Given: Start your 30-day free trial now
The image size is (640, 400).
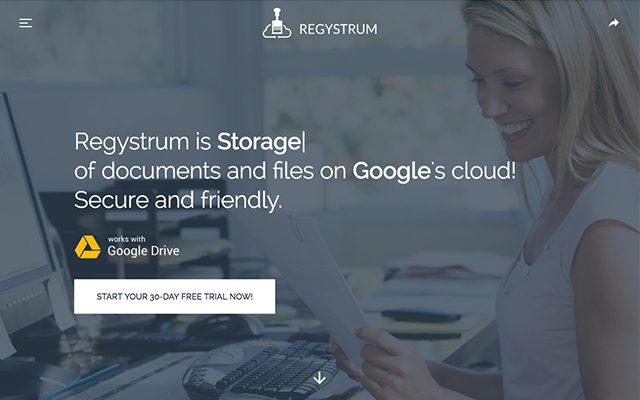Looking at the screenshot, I should pyautogui.click(x=174, y=296).
